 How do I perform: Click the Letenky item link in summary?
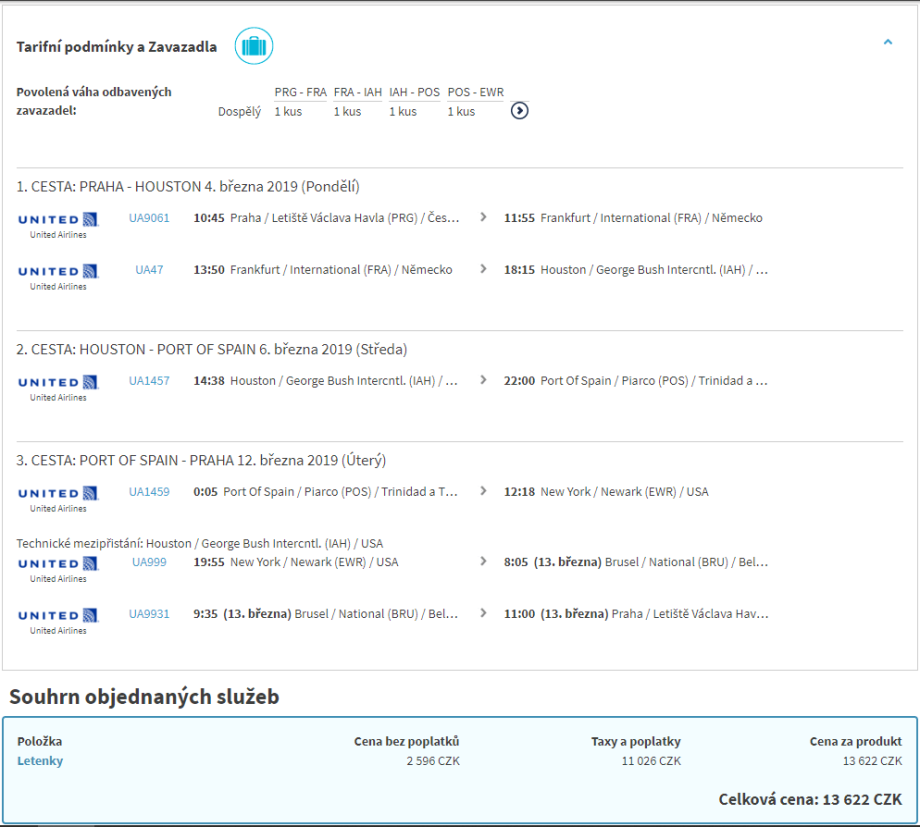[40, 761]
